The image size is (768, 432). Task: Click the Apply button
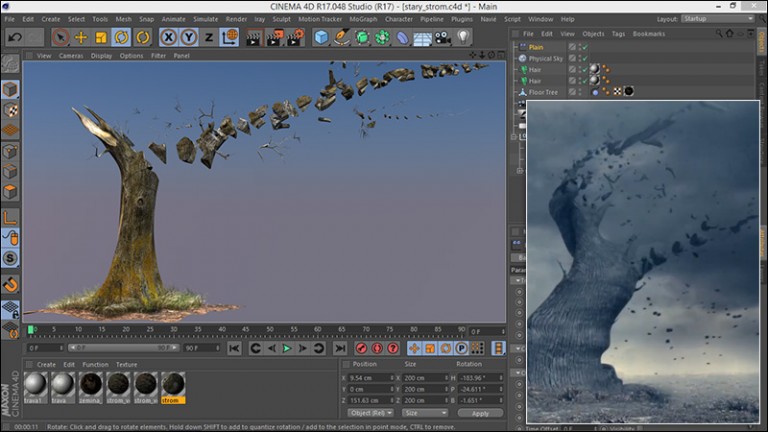[480, 413]
